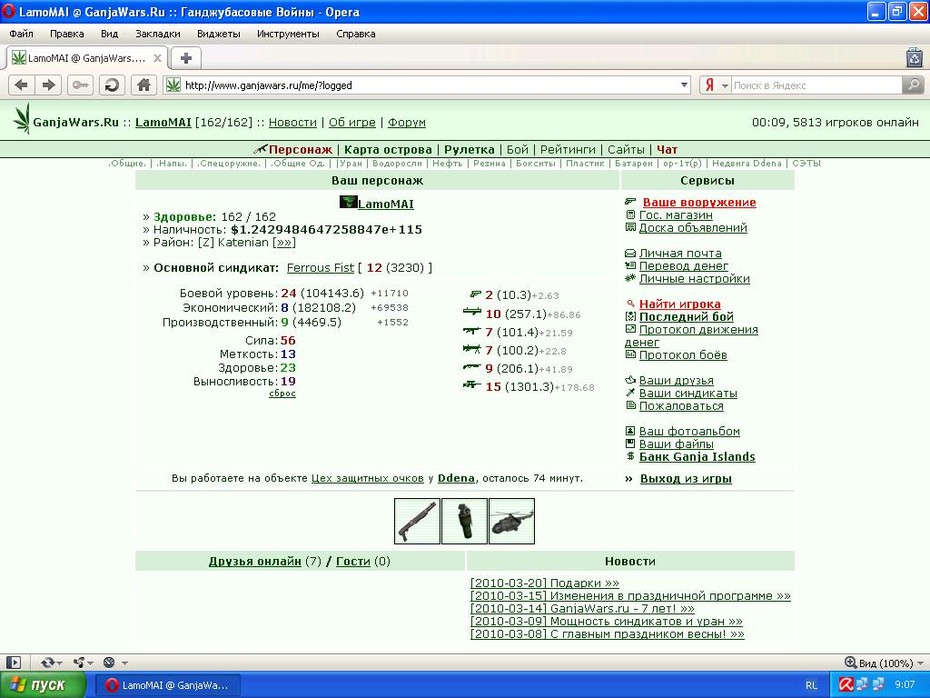Open the search engine selector dropdown
Image resolution: width=930 pixels, height=698 pixels.
point(725,85)
